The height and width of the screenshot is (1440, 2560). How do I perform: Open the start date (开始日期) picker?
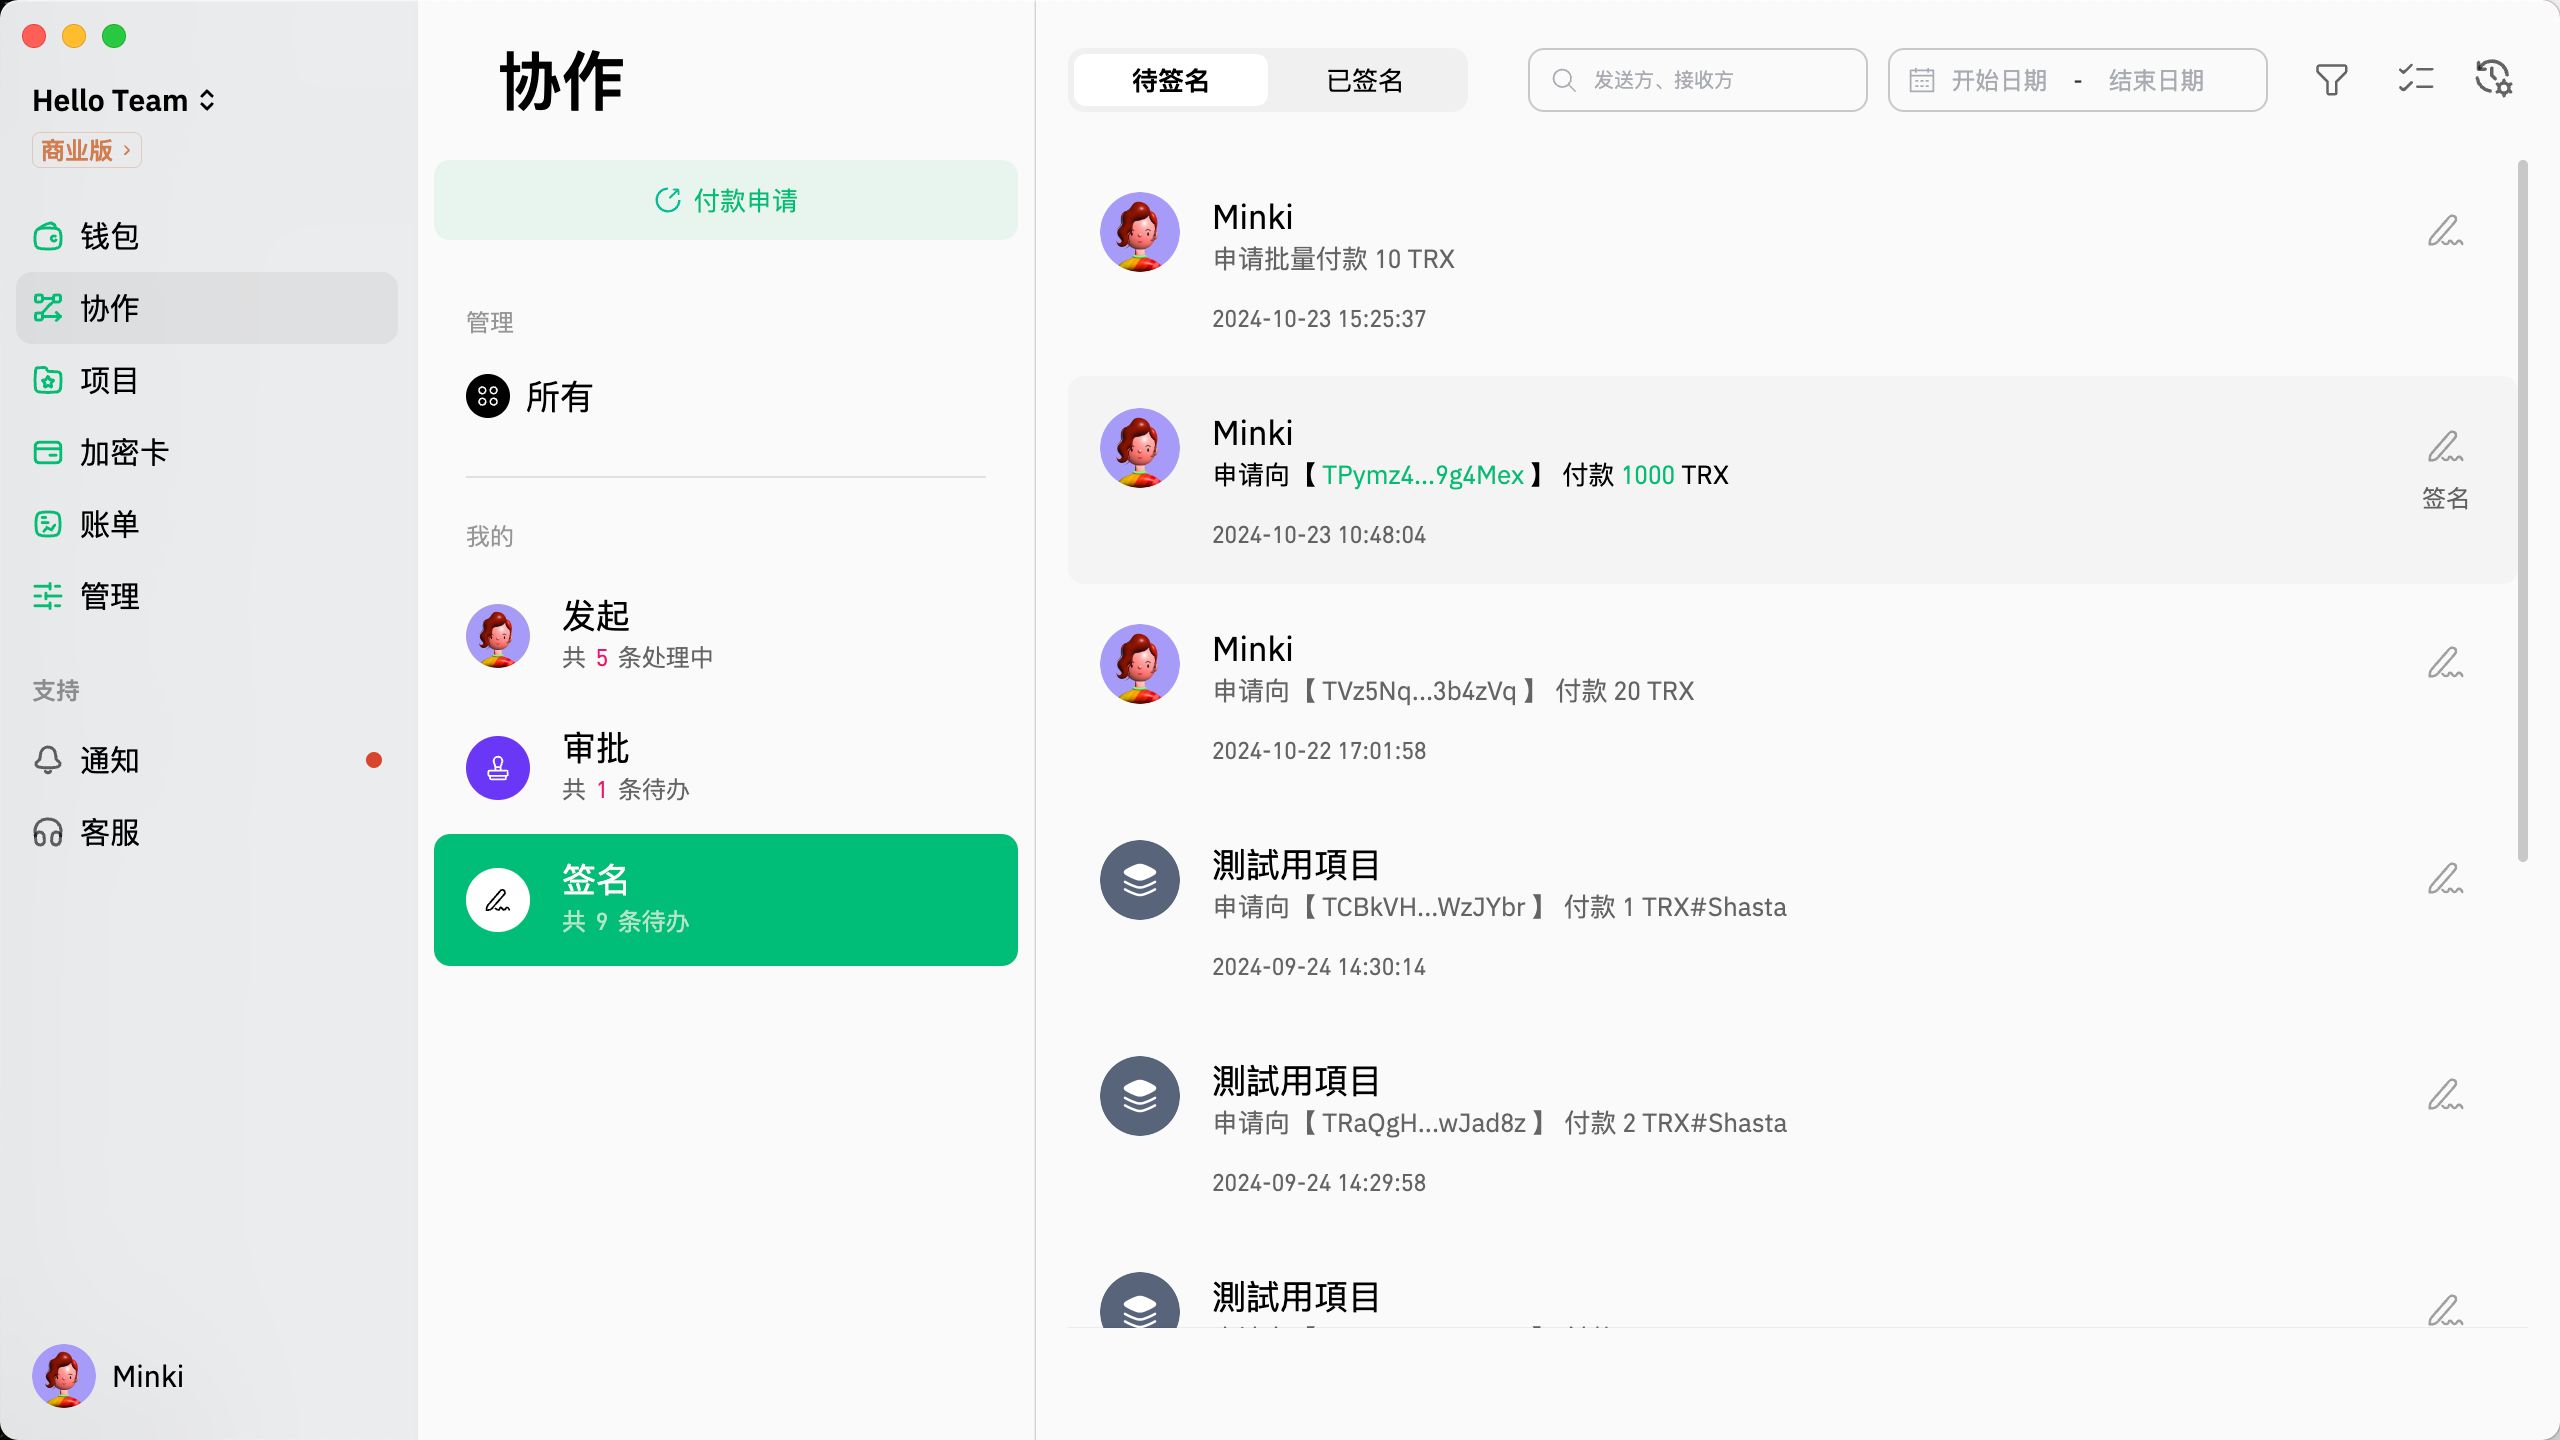pyautogui.click(x=1999, y=81)
